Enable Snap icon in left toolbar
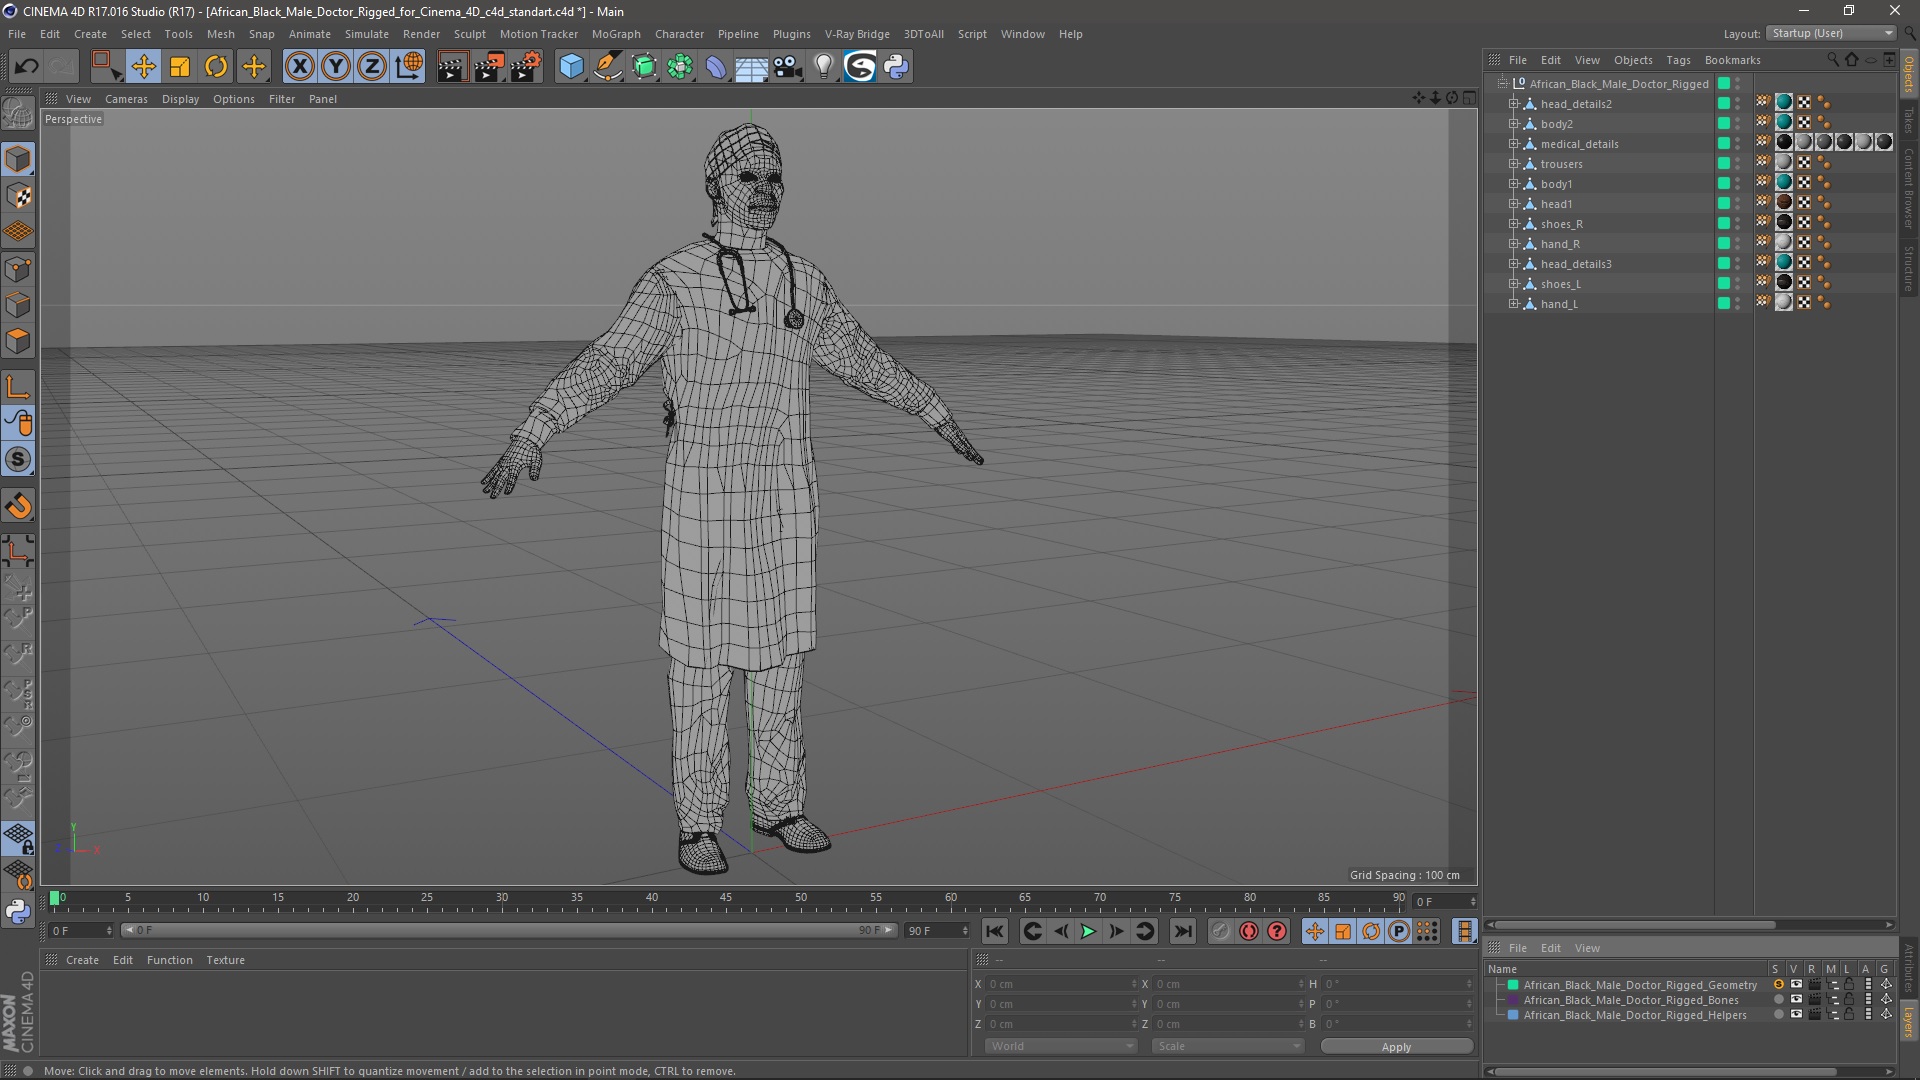The height and width of the screenshot is (1080, 1920). pyautogui.click(x=18, y=459)
